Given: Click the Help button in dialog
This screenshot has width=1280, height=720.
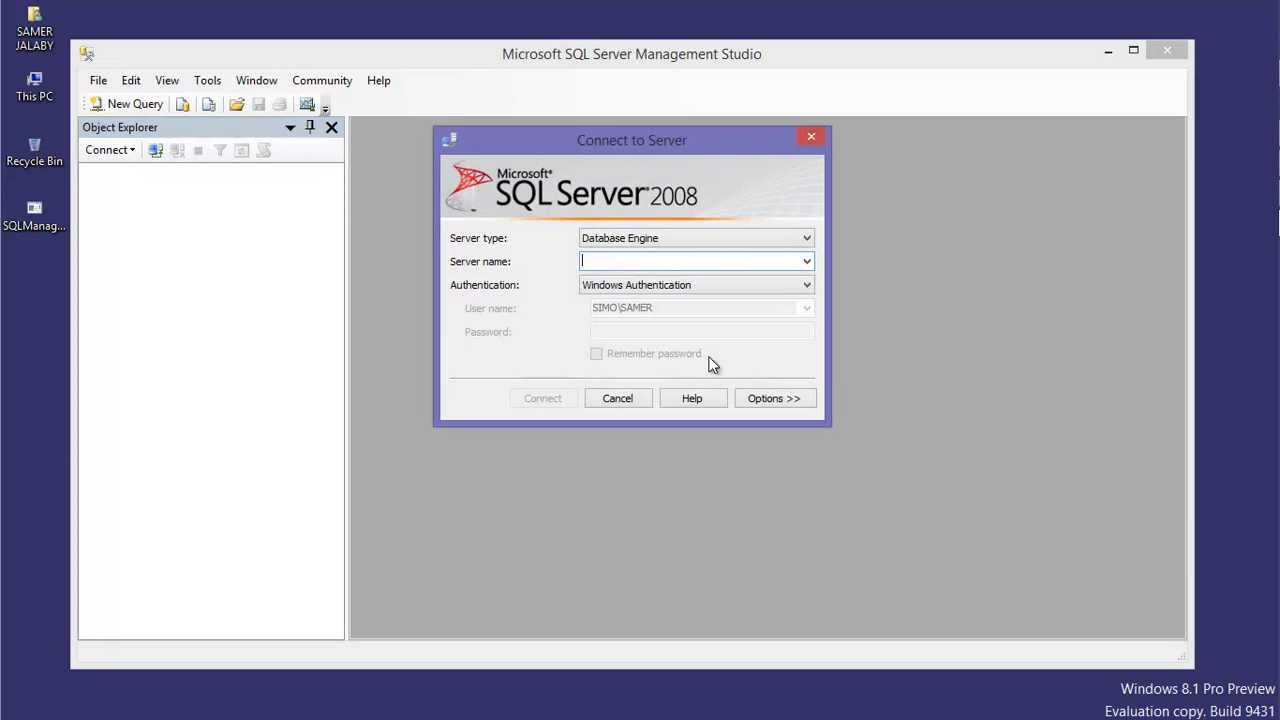Looking at the screenshot, I should [692, 398].
